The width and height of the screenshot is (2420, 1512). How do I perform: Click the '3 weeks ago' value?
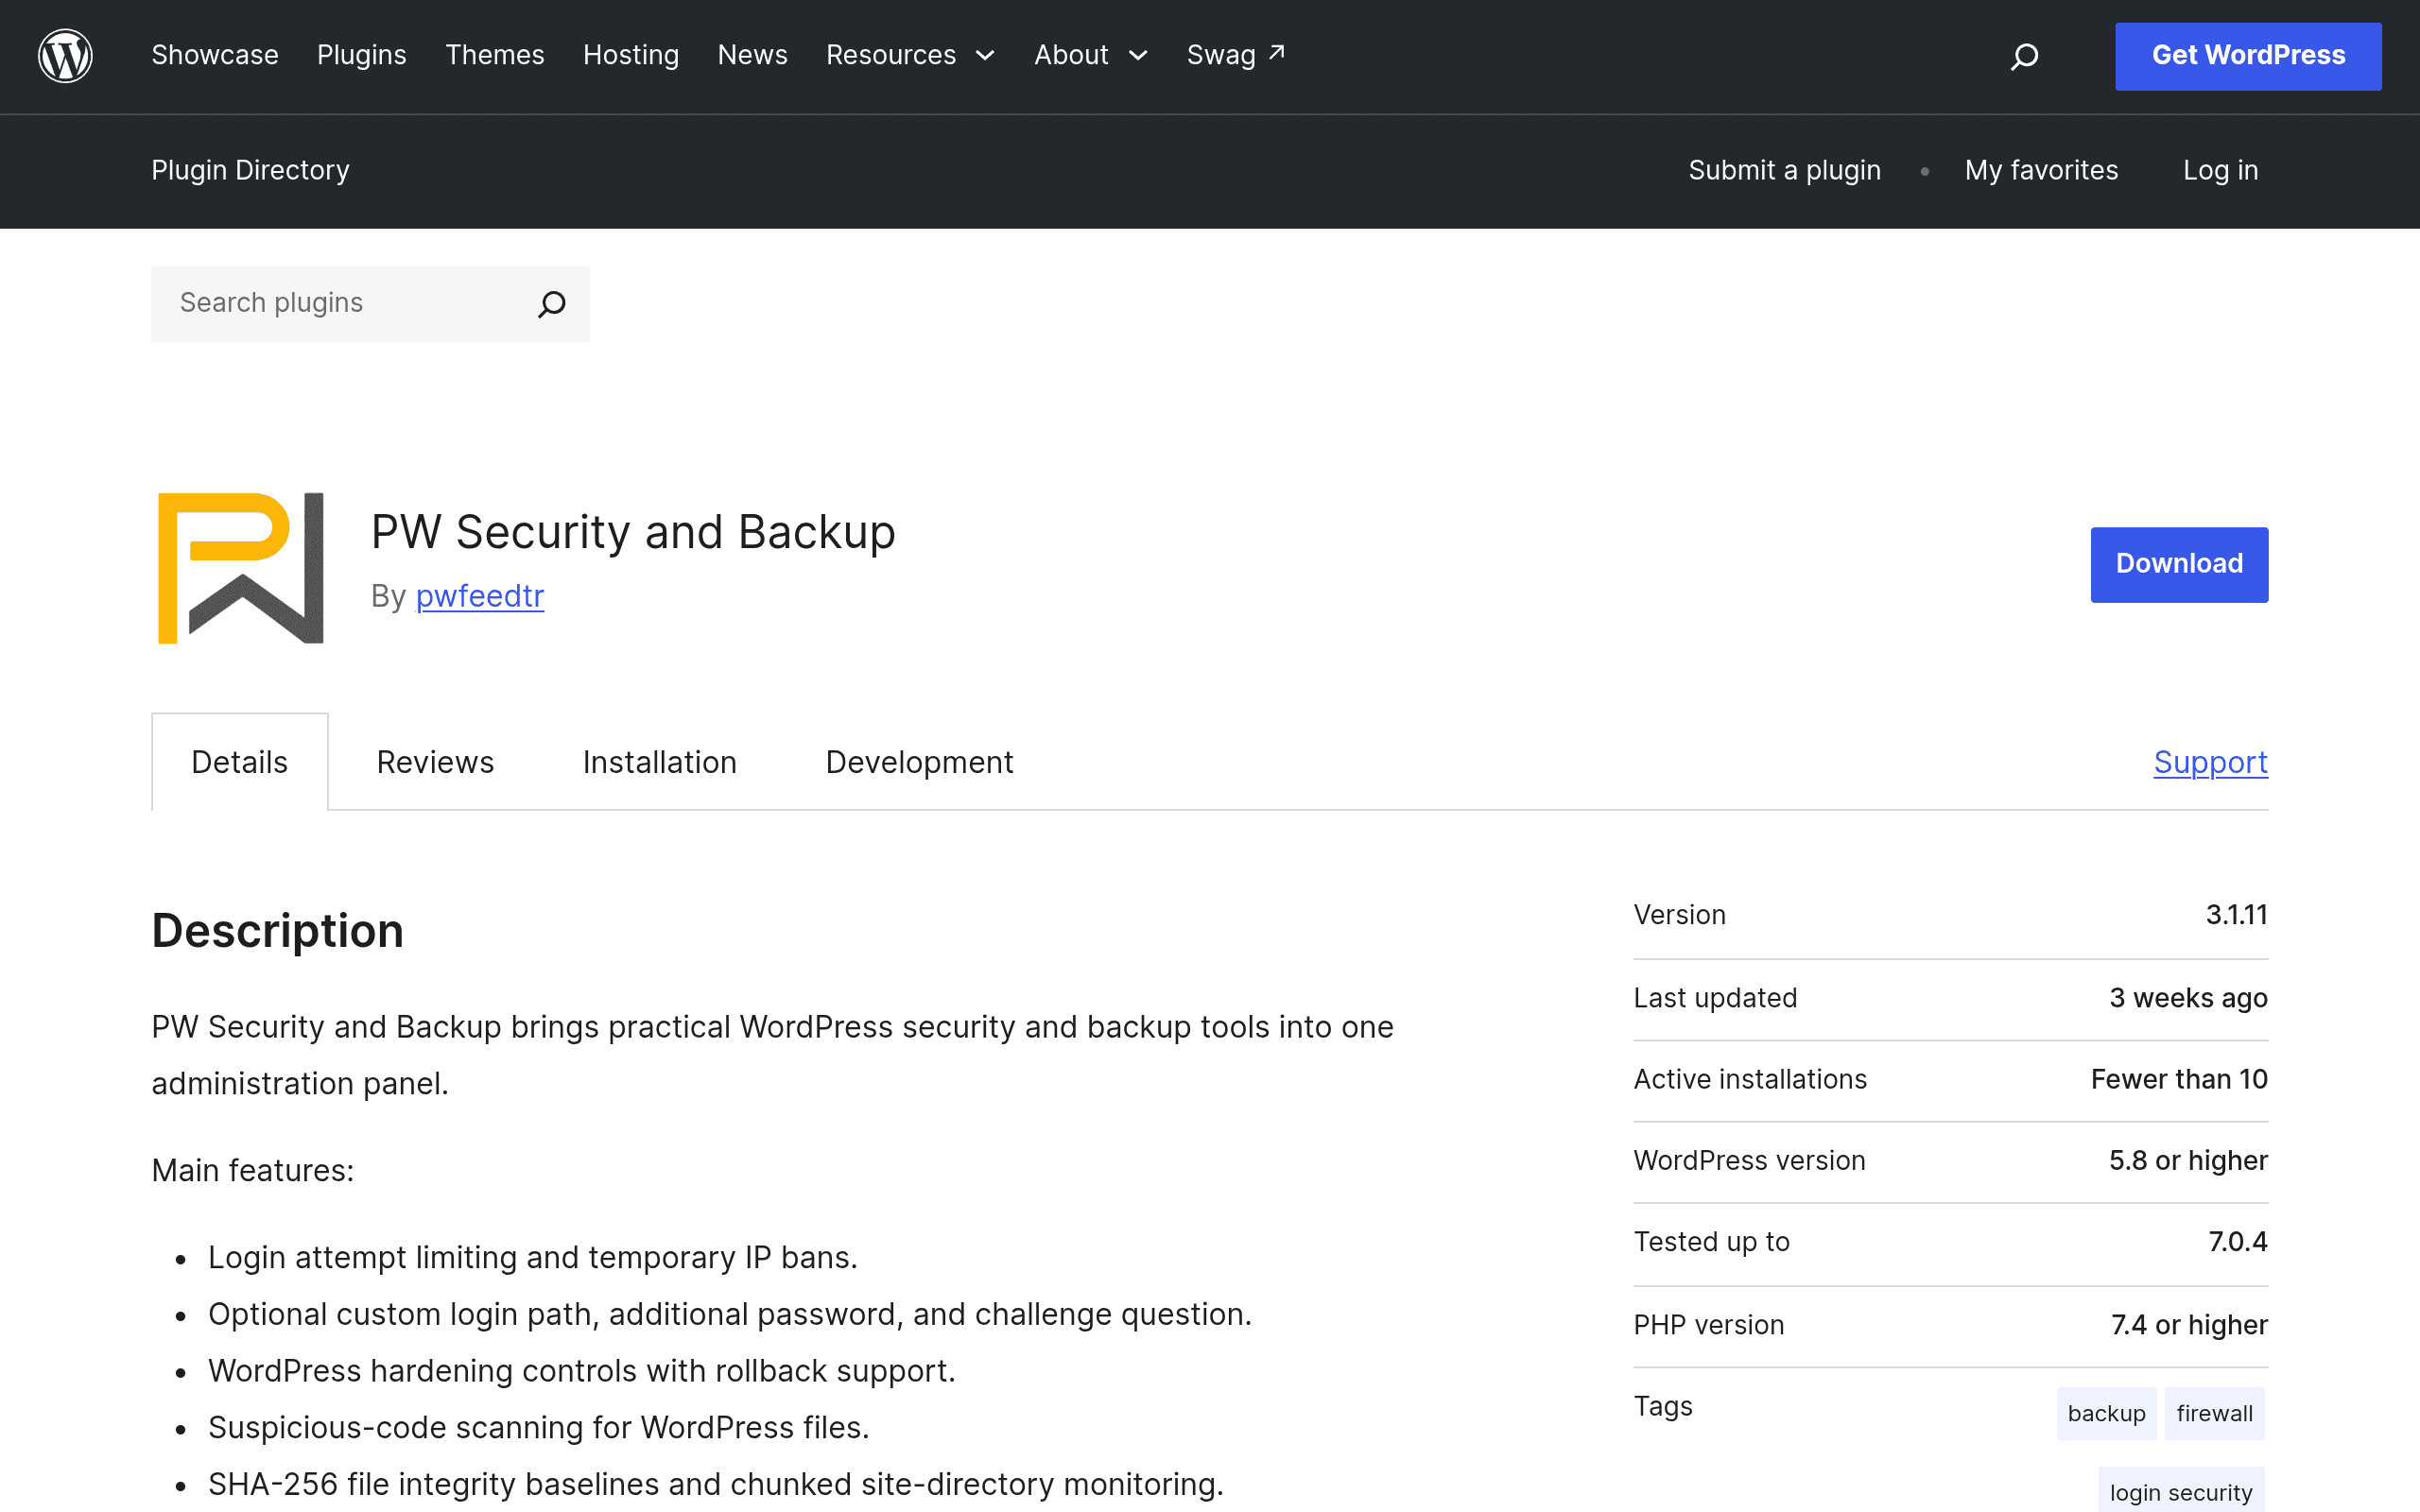(2188, 998)
